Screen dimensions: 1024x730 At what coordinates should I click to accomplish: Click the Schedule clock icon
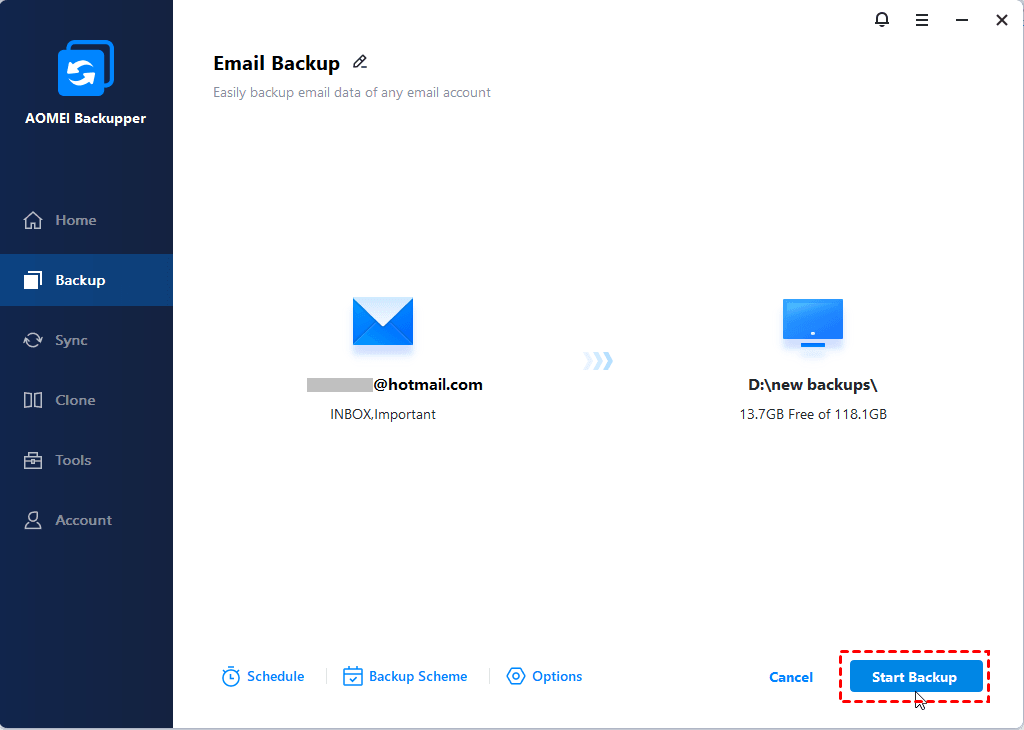pos(231,676)
